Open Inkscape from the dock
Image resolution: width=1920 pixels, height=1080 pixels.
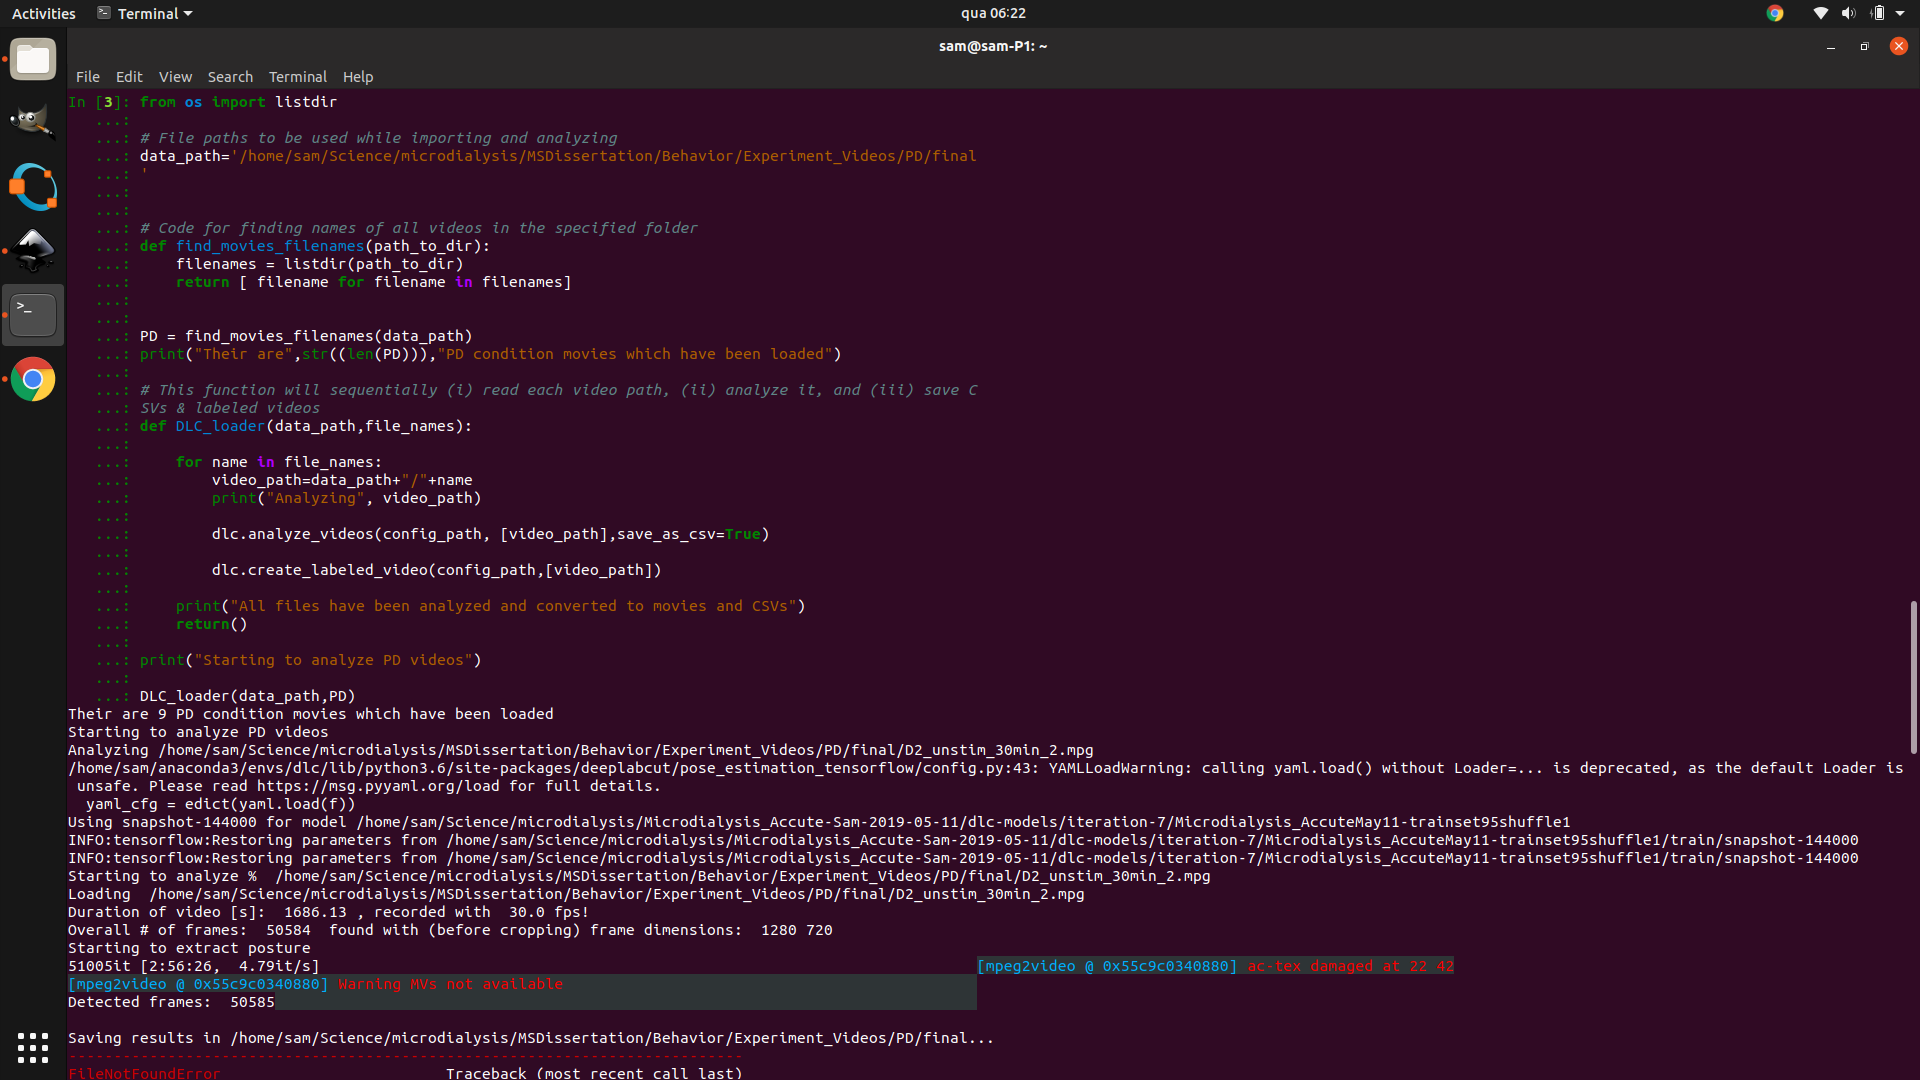pyautogui.click(x=33, y=251)
